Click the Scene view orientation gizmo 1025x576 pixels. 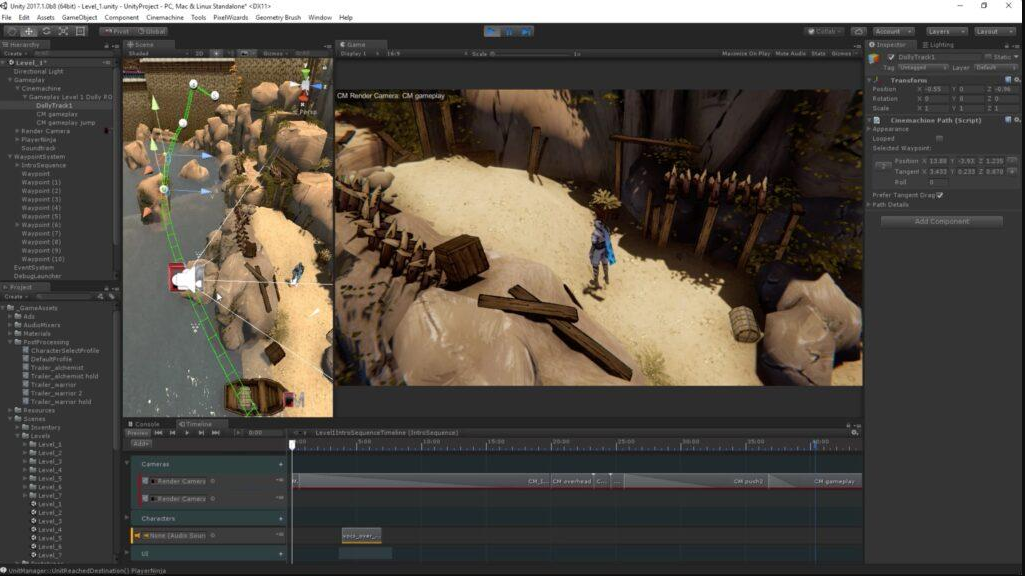point(305,85)
